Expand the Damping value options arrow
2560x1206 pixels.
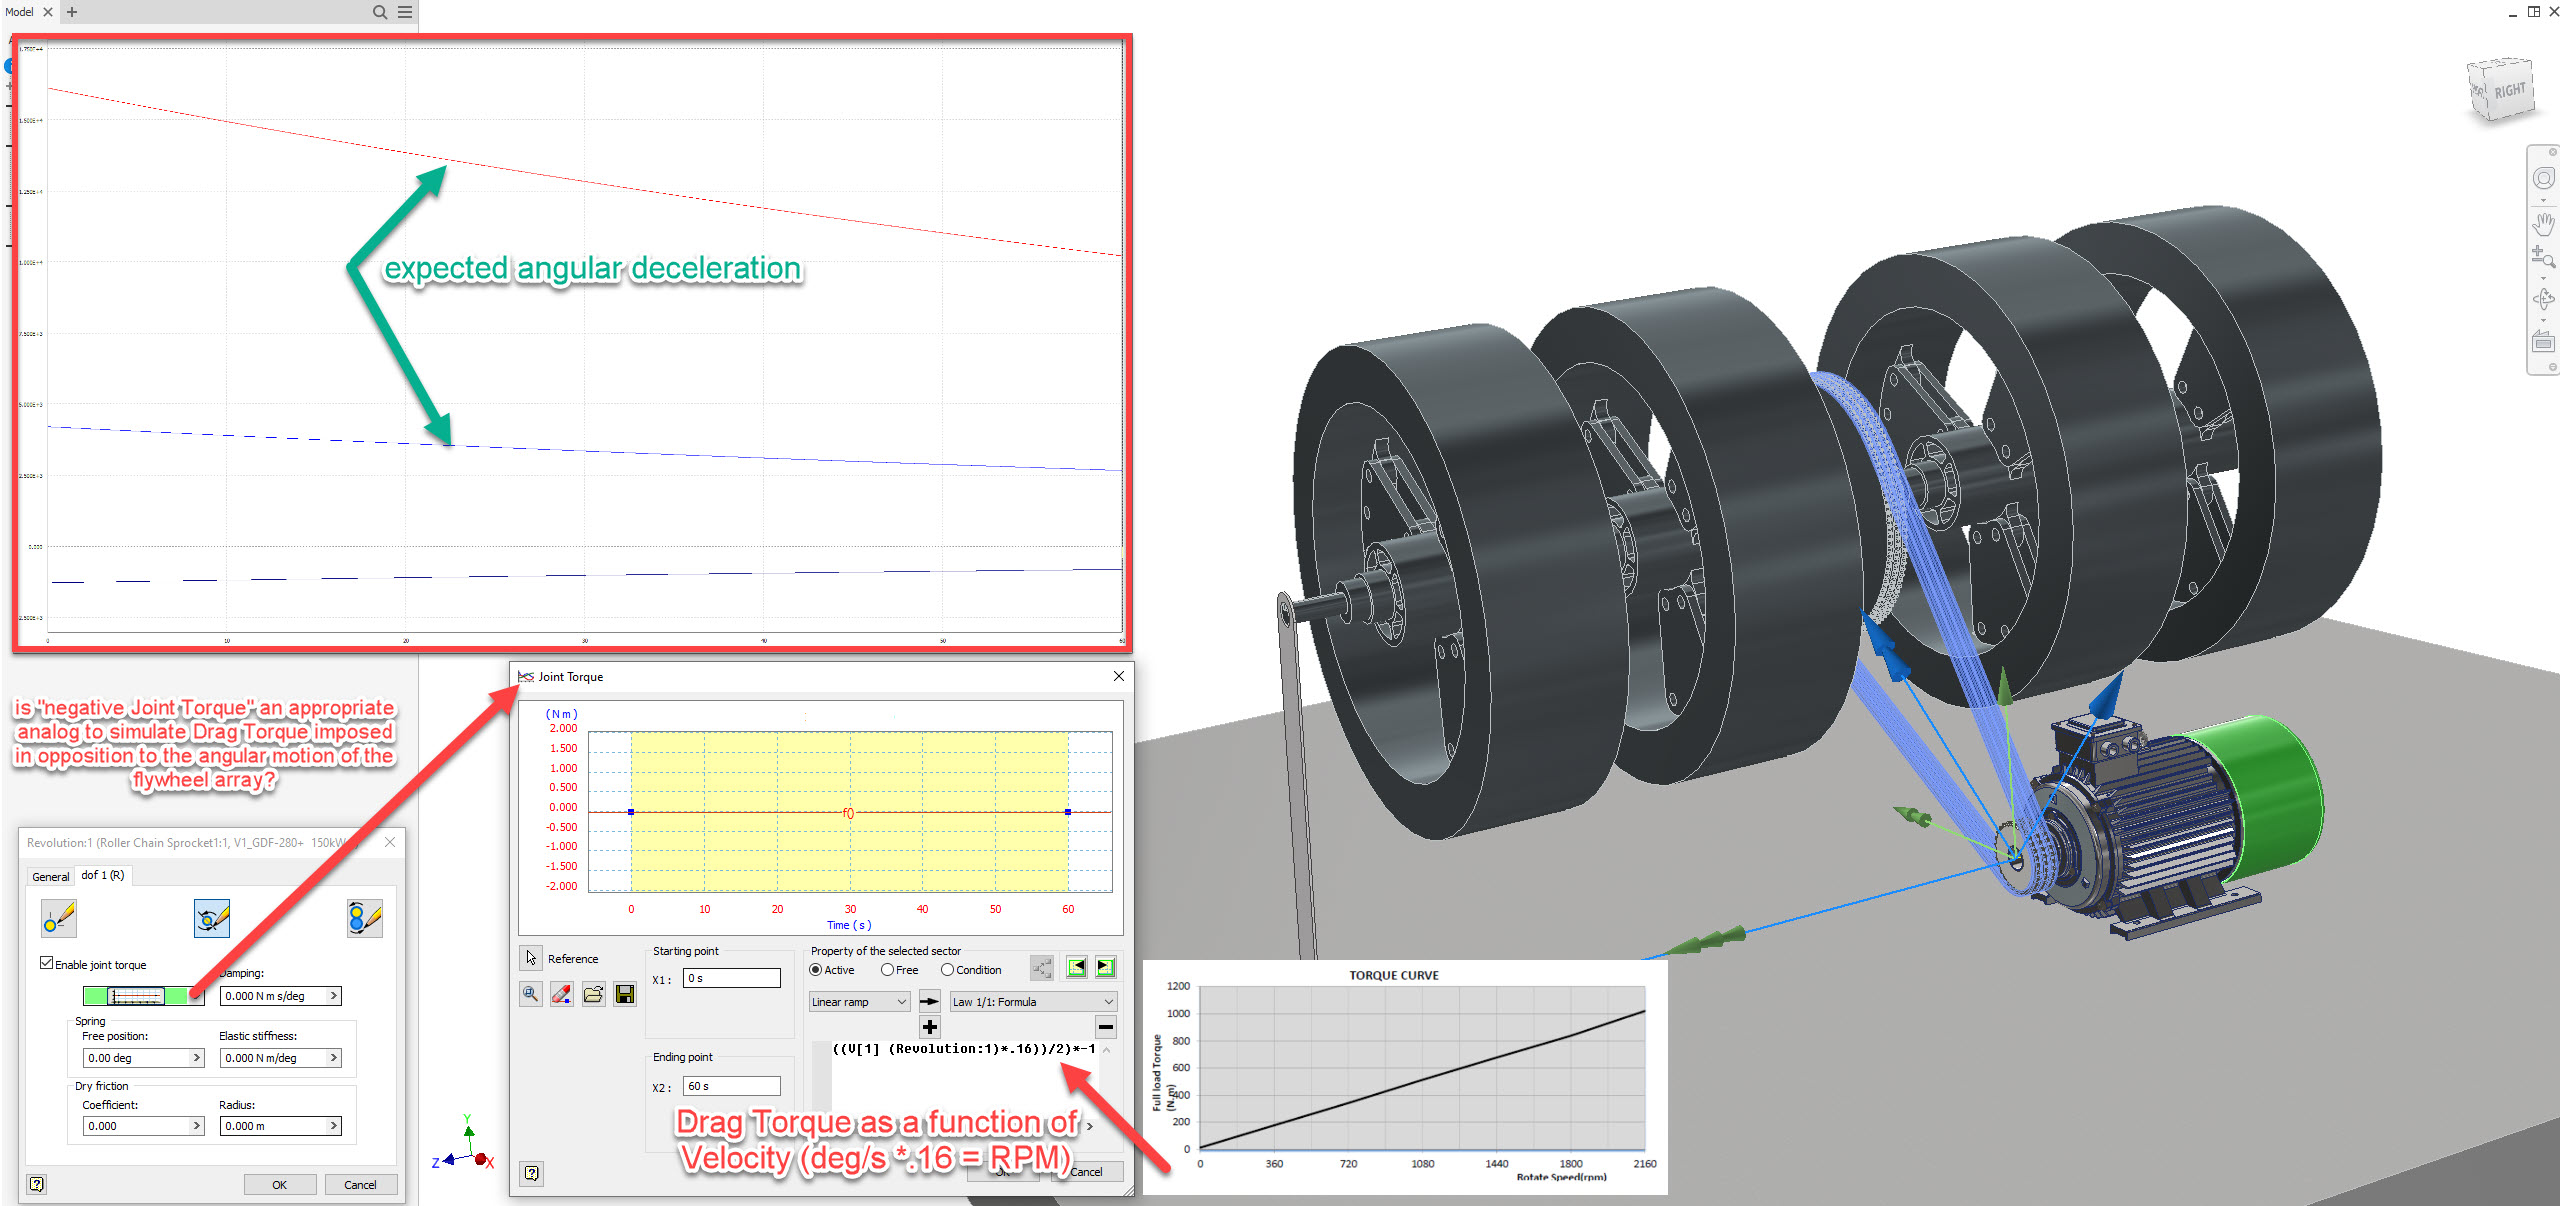pos(333,995)
